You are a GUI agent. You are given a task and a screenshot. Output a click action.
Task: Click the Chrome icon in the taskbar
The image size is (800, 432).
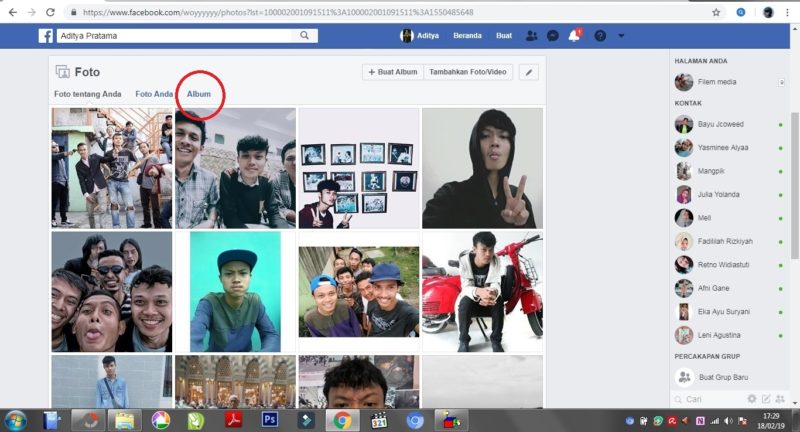click(342, 420)
